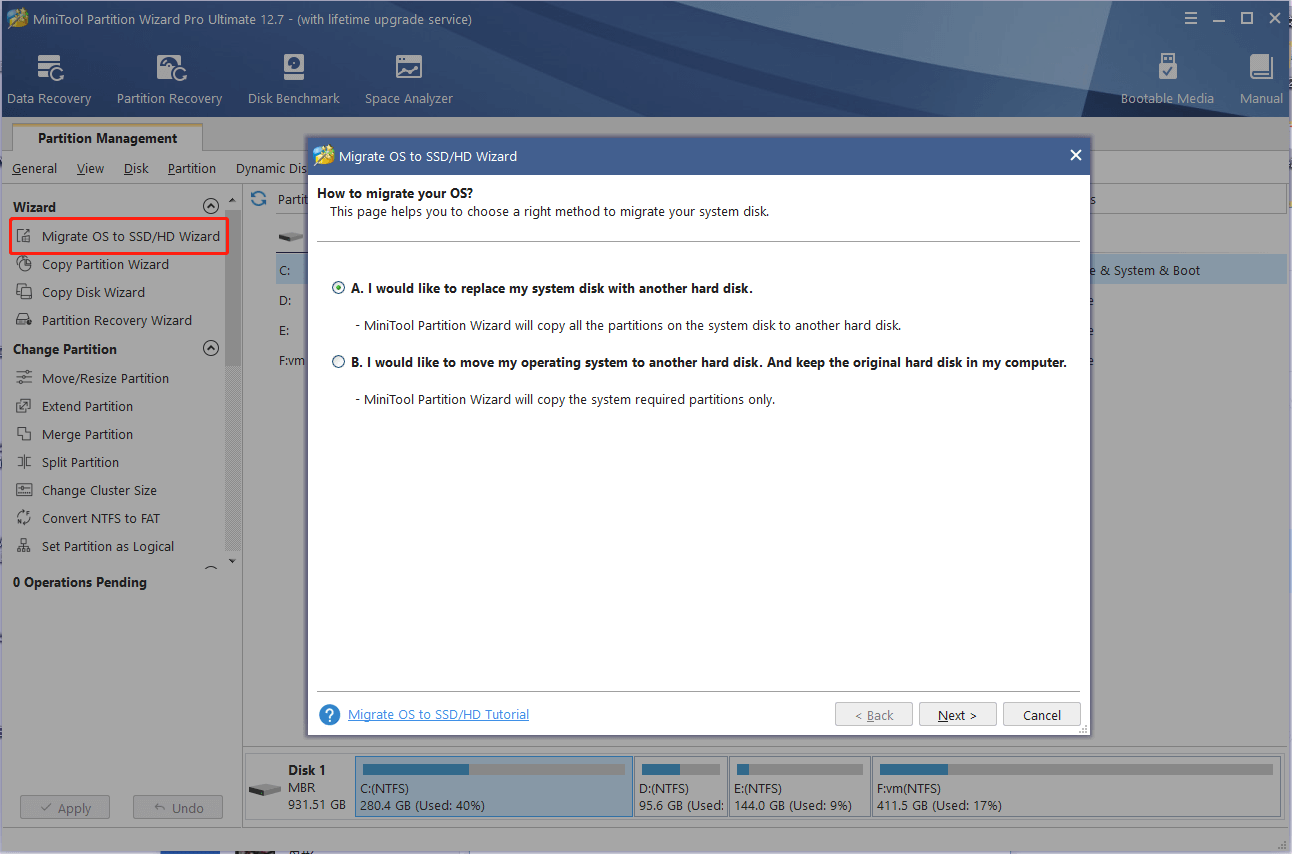Click the Change Cluster Size icon
Screen dimensions: 1292x854
[24, 490]
